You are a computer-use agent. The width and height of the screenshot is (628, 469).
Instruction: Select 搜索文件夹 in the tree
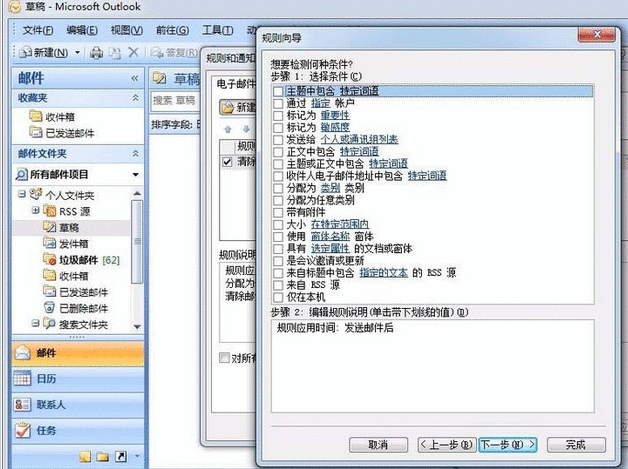tap(75, 324)
